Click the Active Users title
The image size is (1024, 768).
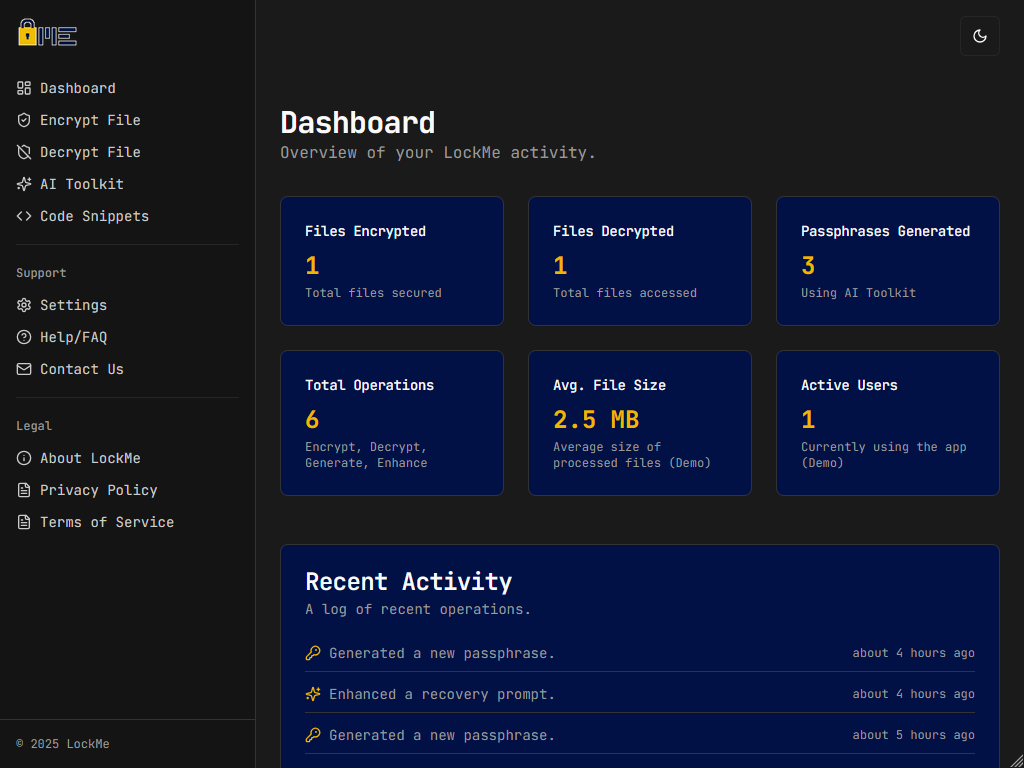[849, 385]
